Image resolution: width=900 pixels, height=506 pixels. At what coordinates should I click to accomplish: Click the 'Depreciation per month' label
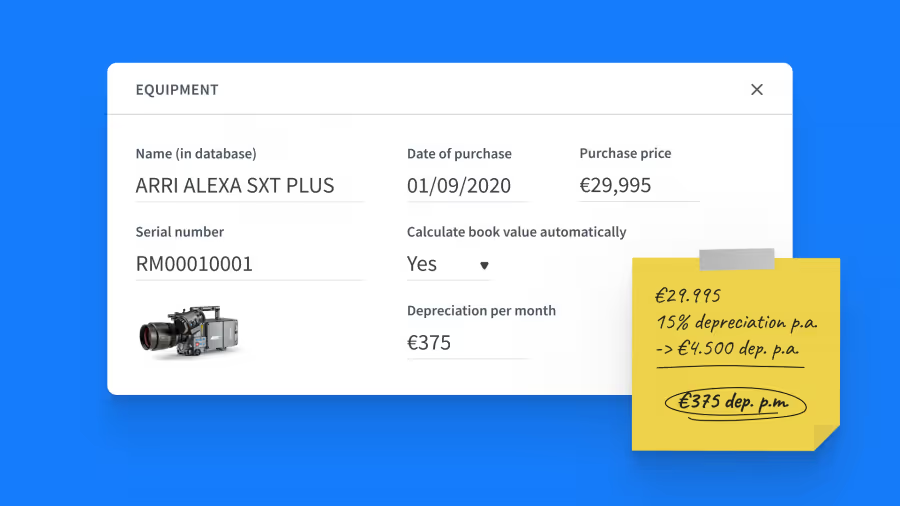481,311
